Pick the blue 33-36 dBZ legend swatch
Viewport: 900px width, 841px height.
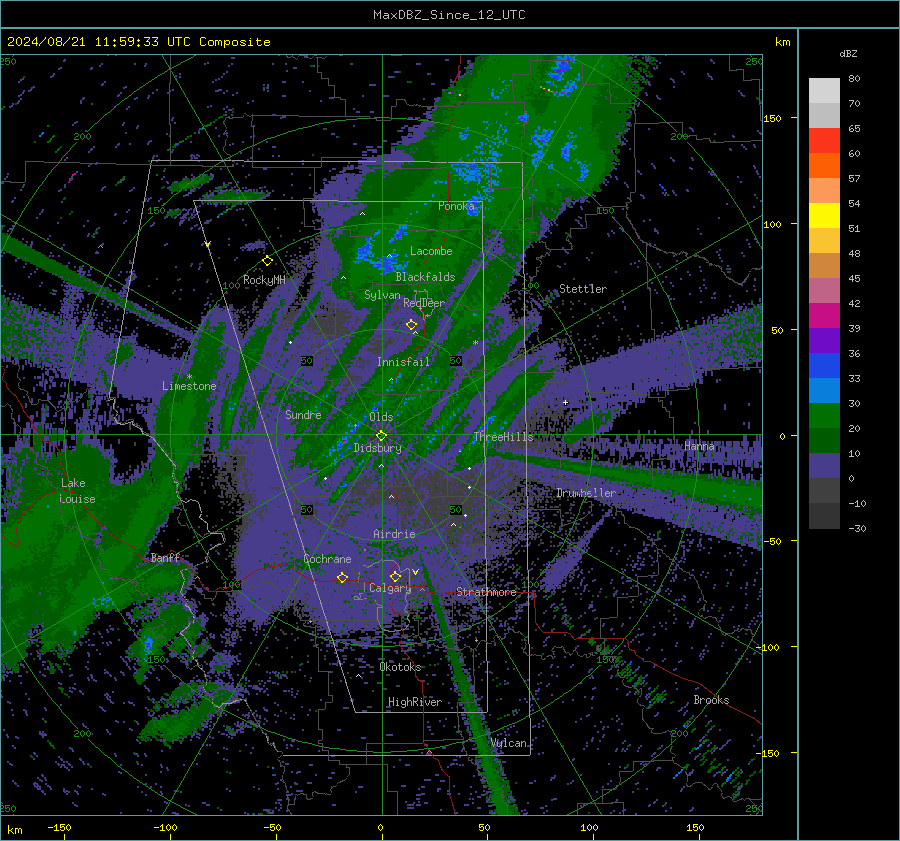(x=824, y=366)
